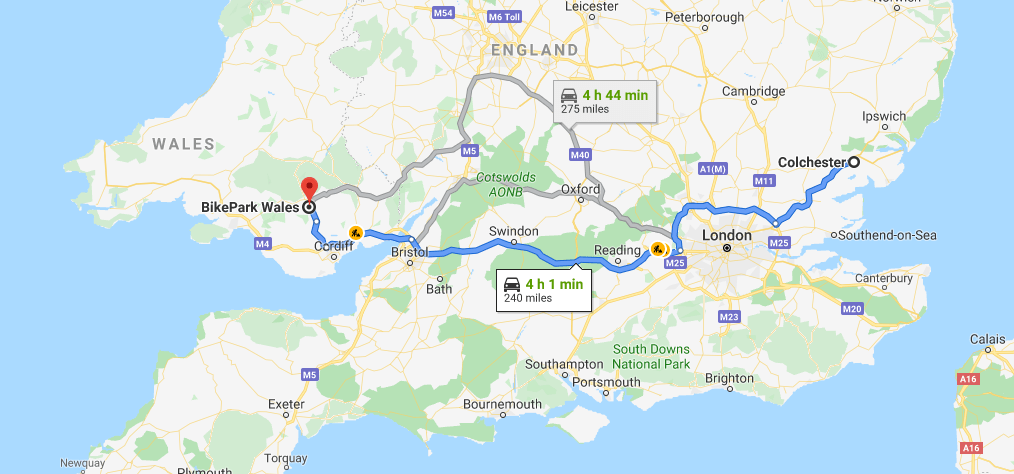
Task: Click the A1(M) road shield
Action: pos(713,169)
